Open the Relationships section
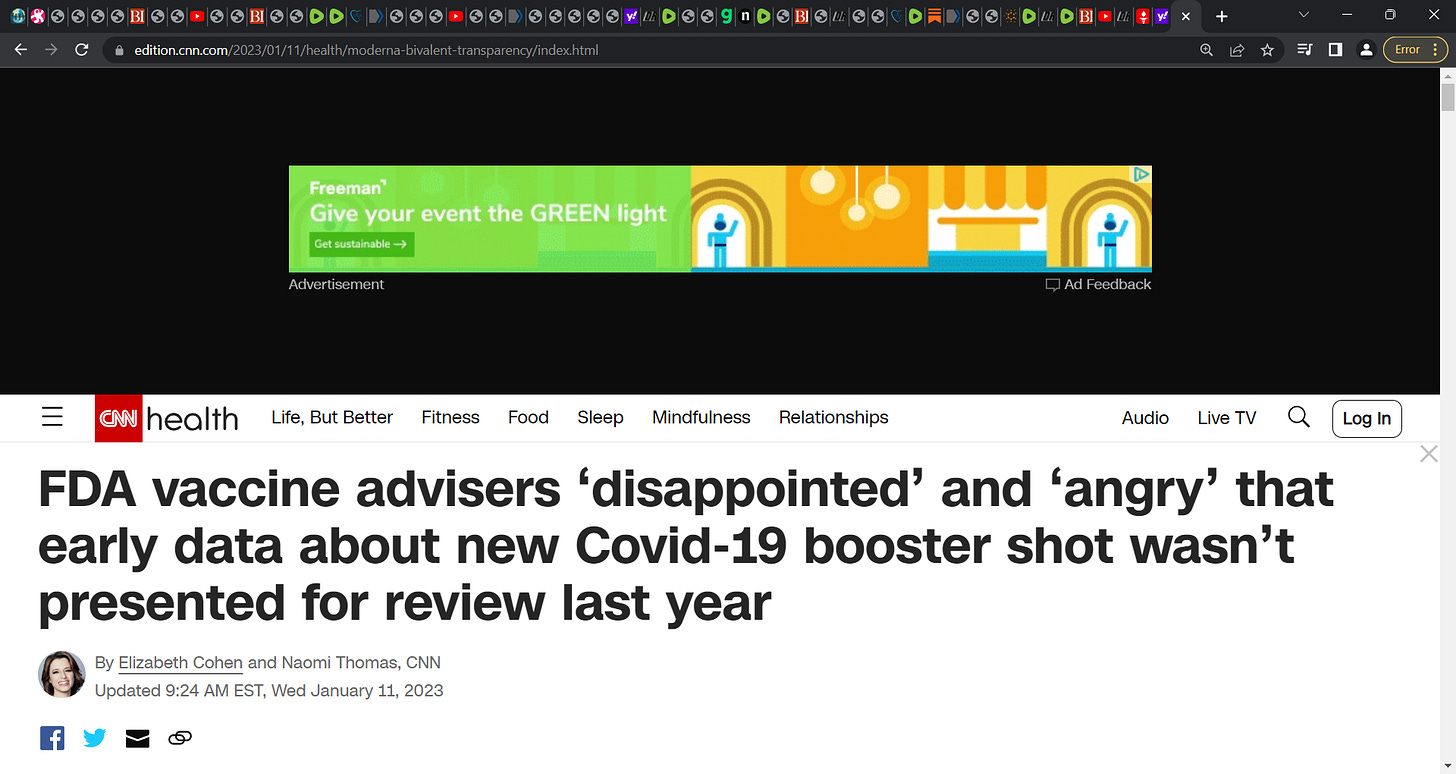The width and height of the screenshot is (1456, 774). click(834, 417)
